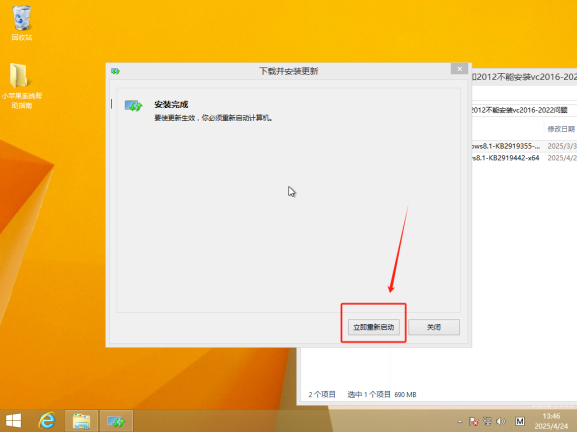This screenshot has height=432, width=577.
Task: Click the install complete icon beside 安装完成
Action: 133,106
